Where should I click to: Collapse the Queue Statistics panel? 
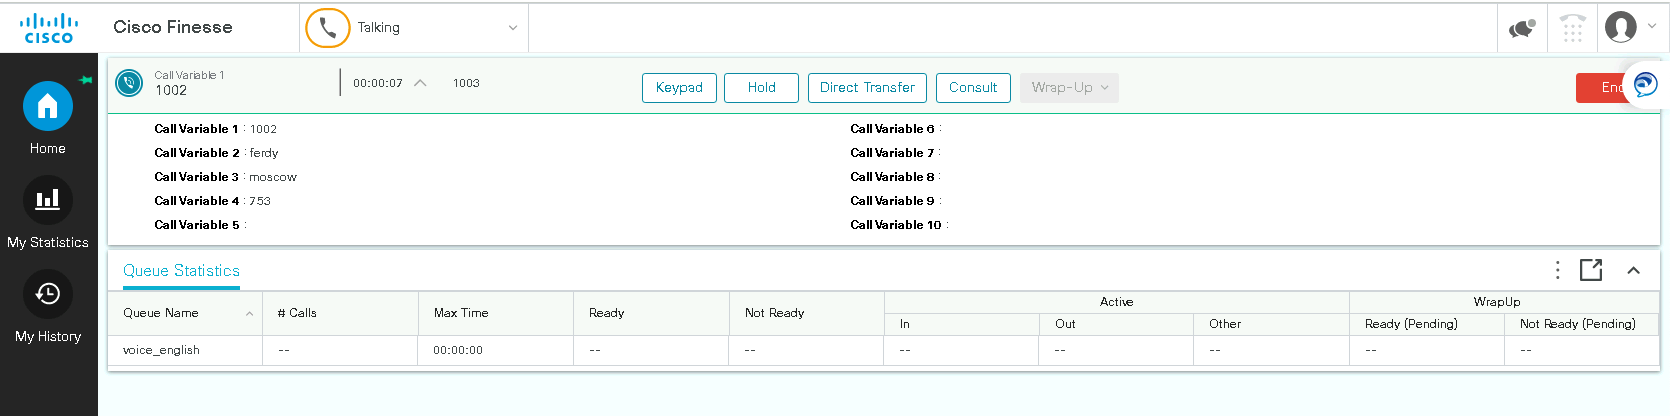coord(1633,270)
